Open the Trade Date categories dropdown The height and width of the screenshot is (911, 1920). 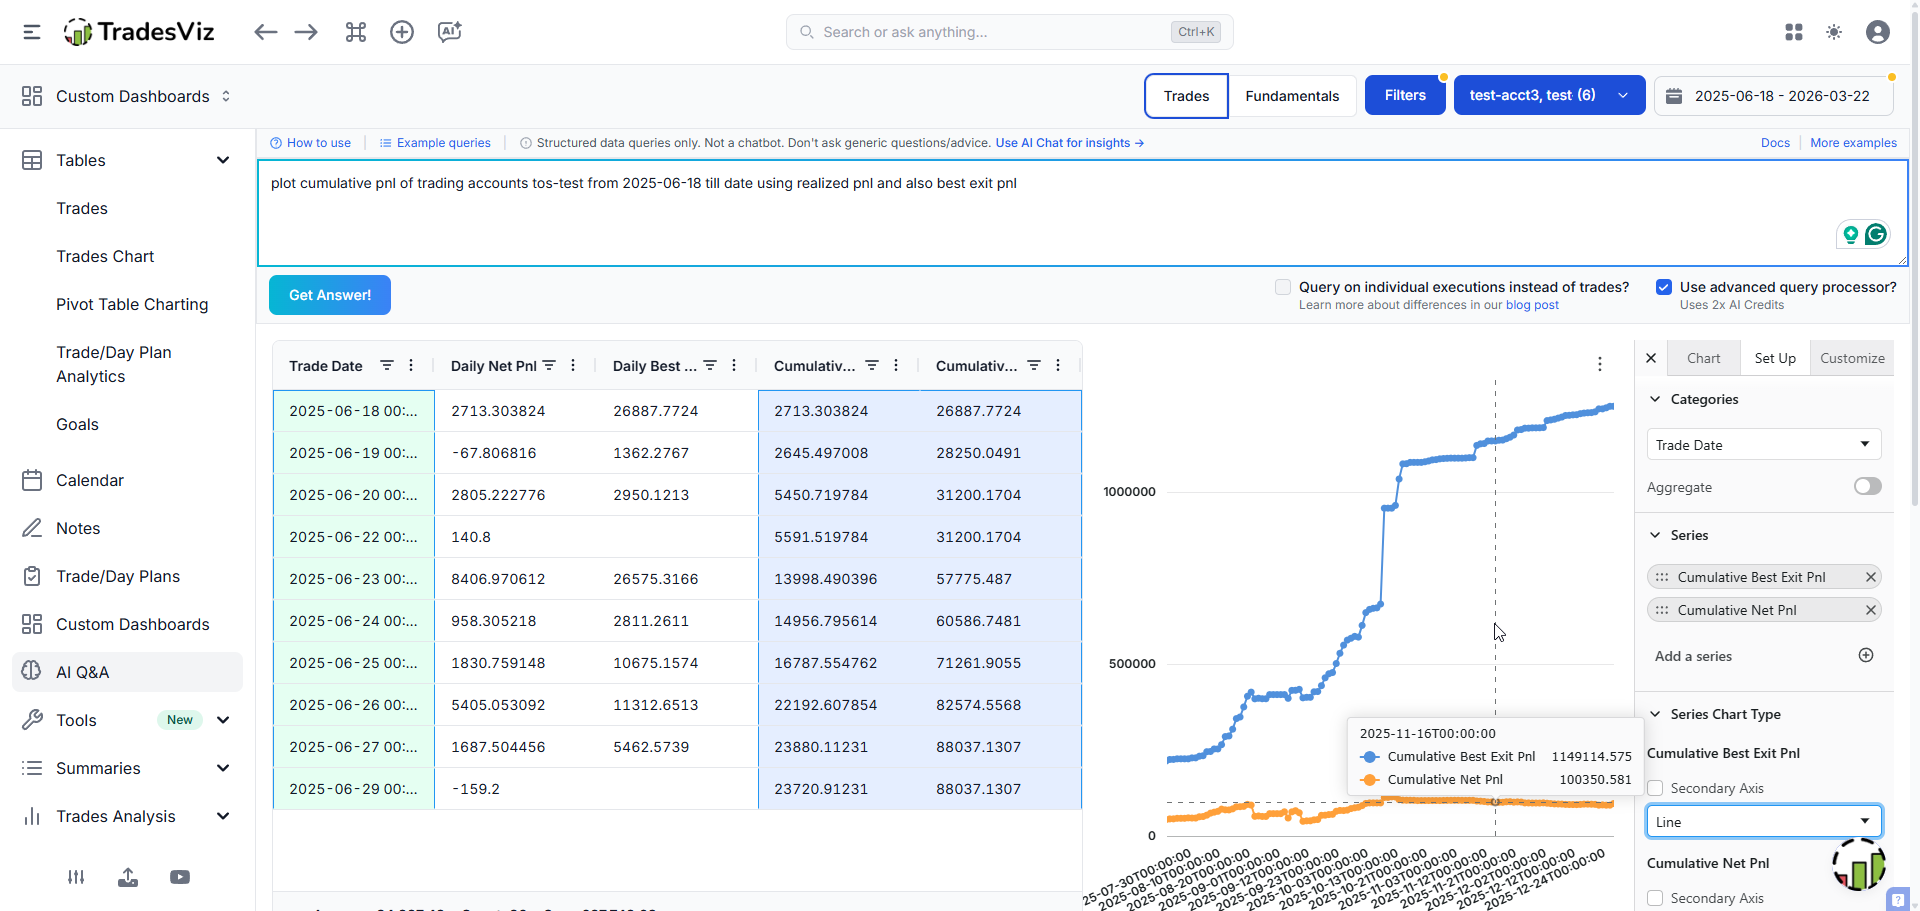pos(1763,445)
